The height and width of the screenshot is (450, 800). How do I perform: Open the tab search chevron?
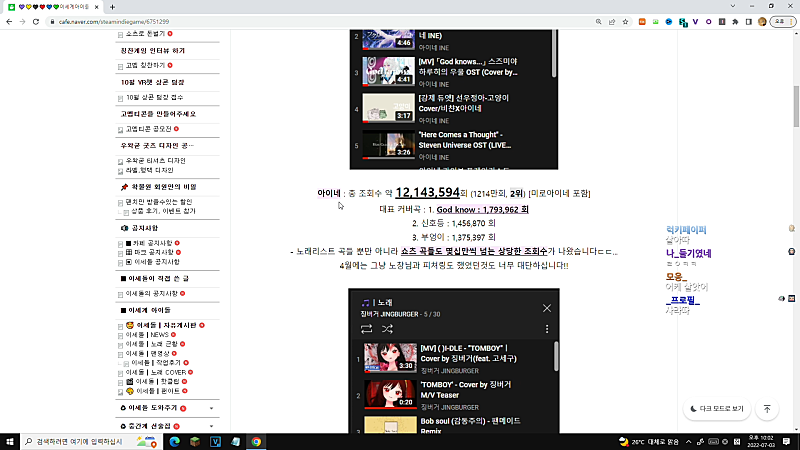(733, 6)
